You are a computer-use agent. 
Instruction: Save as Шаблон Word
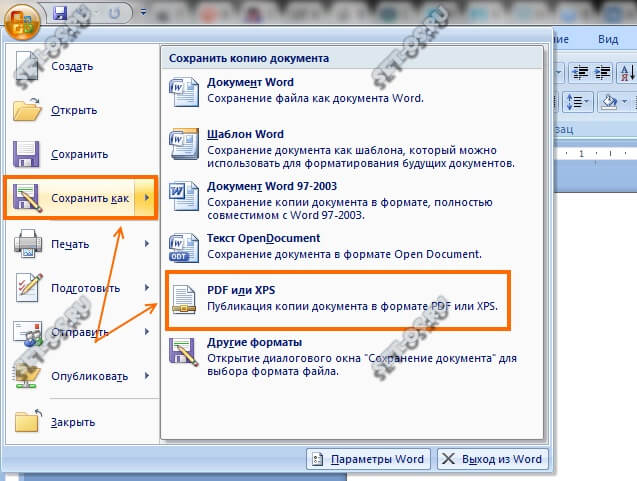(352, 148)
